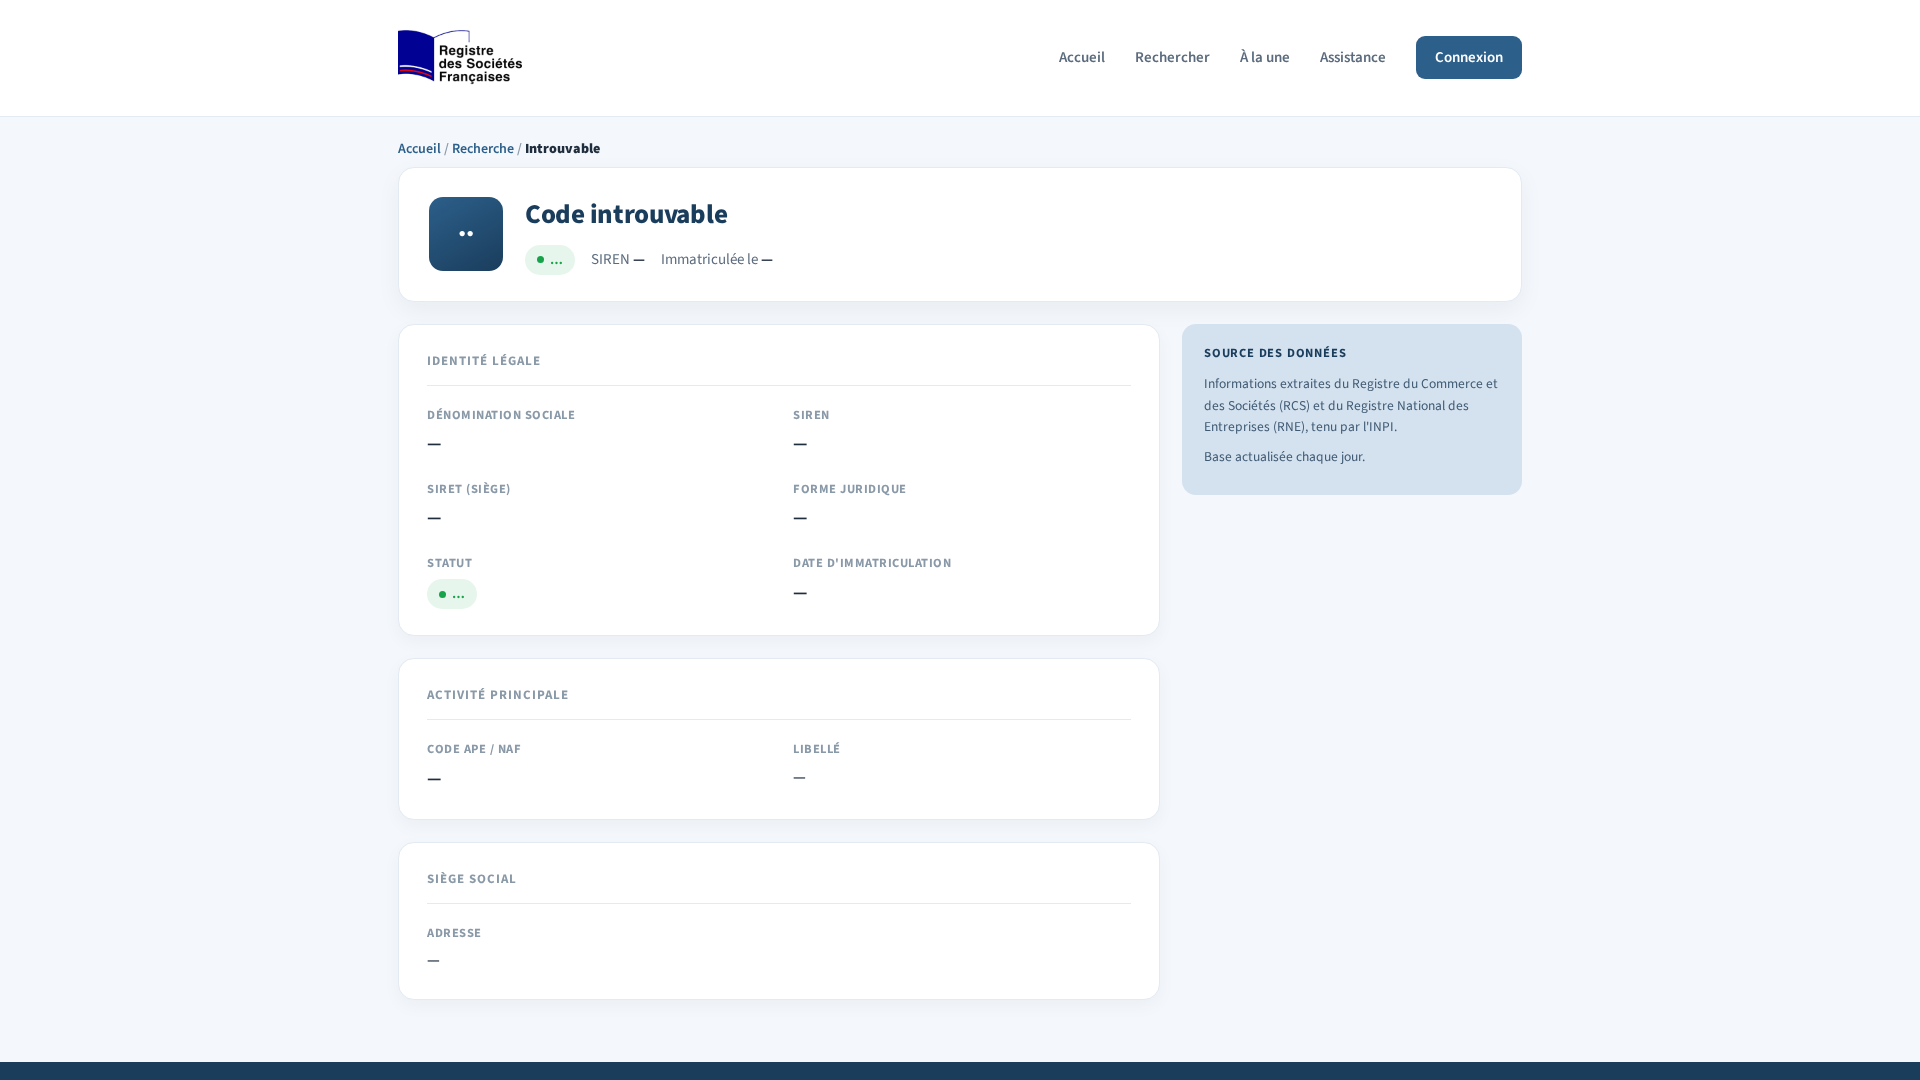
Task: Click the header status badge beside SIREN
Action: (550, 260)
